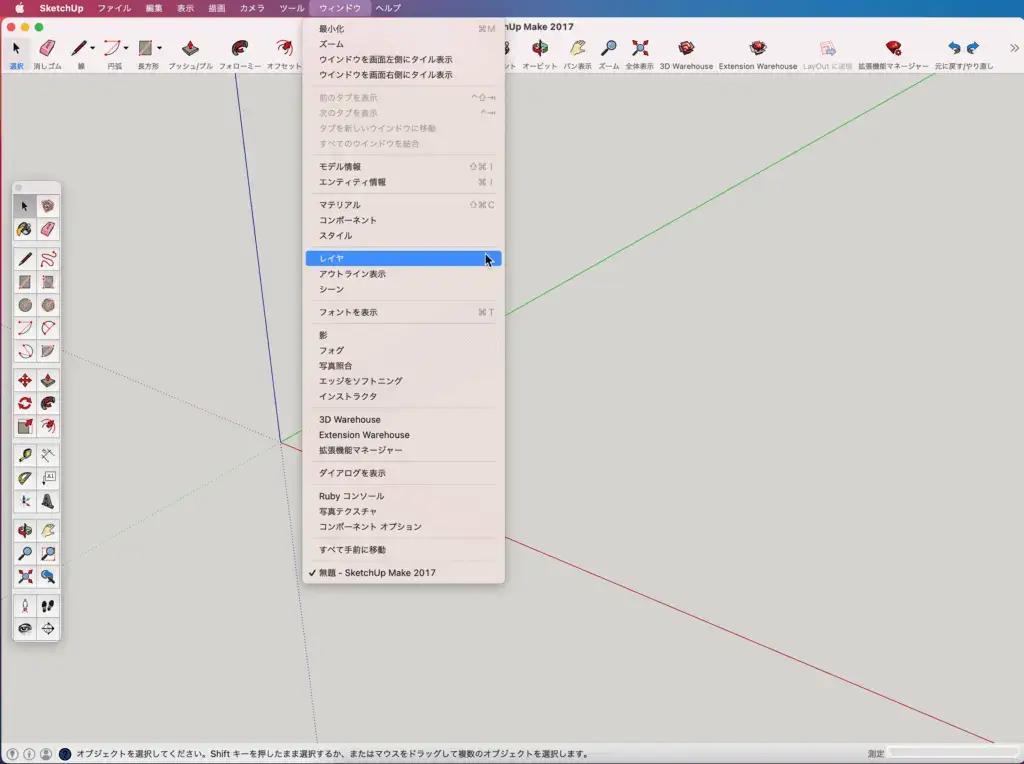Choose 最小化 in the Window menu
The width and height of the screenshot is (1024, 764).
click(x=404, y=29)
